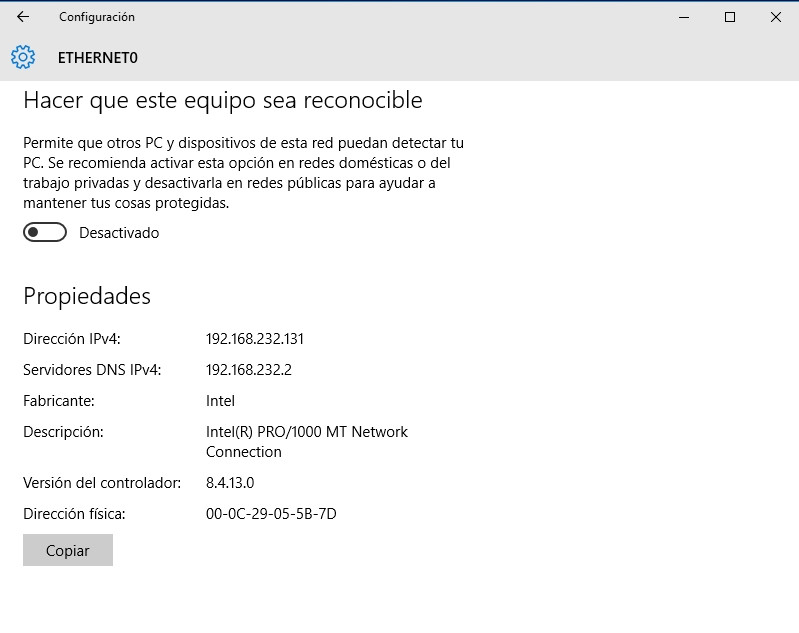The width and height of the screenshot is (799, 633).
Task: Click the Propiedades section heading
Action: tap(87, 296)
